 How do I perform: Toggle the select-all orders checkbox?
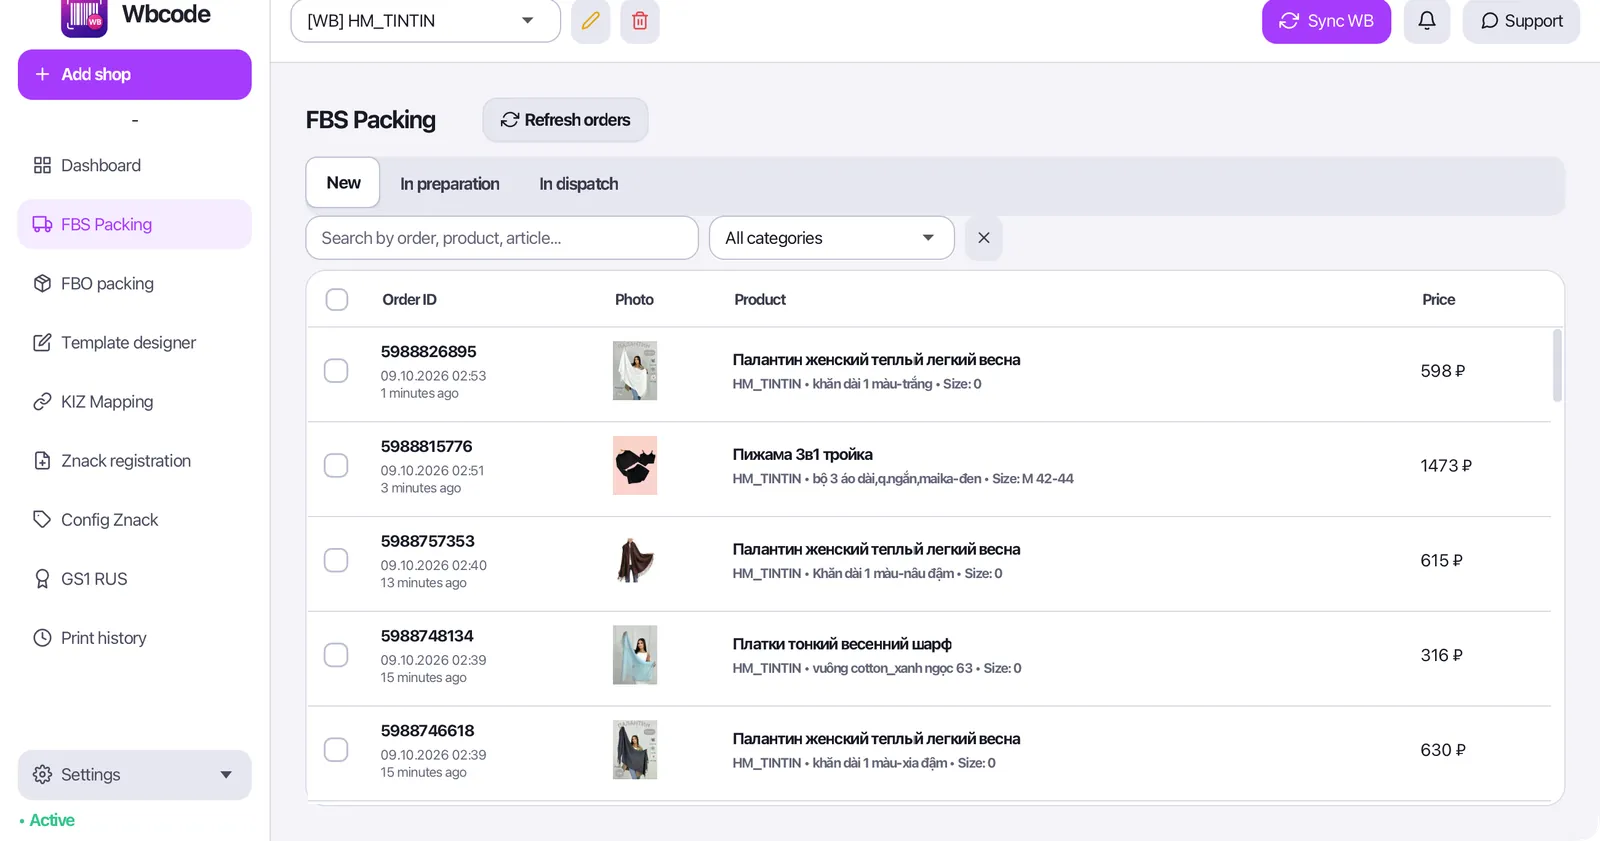click(x=337, y=299)
